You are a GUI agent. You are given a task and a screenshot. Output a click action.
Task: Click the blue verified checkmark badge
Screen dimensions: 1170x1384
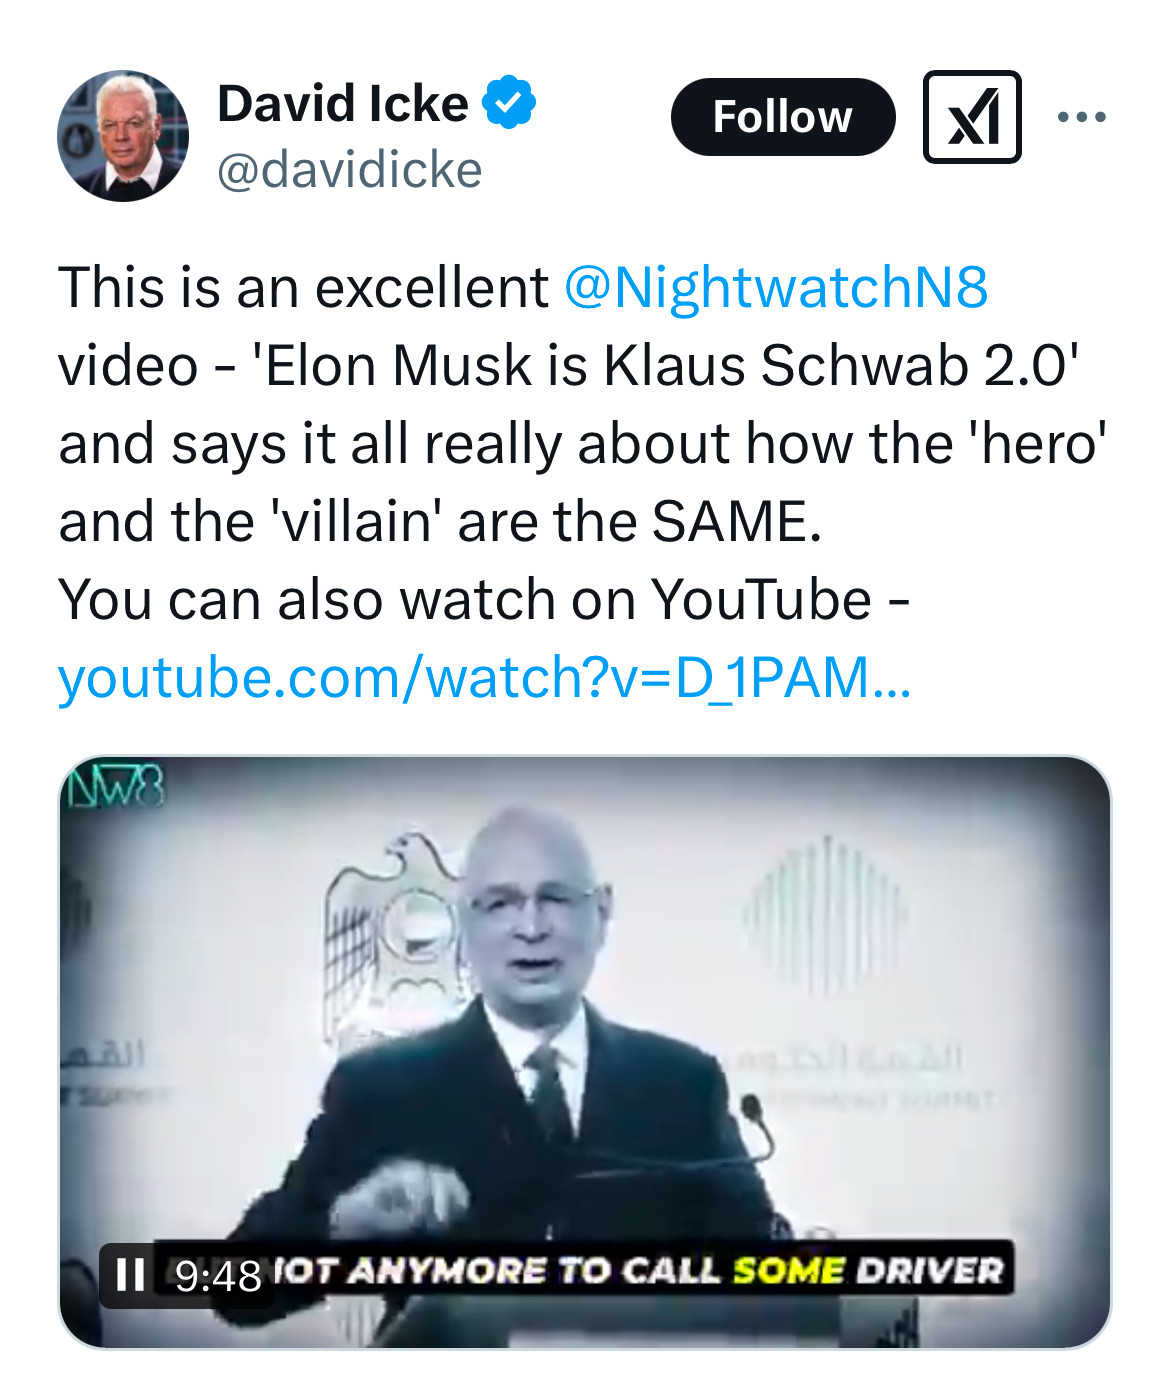point(509,102)
